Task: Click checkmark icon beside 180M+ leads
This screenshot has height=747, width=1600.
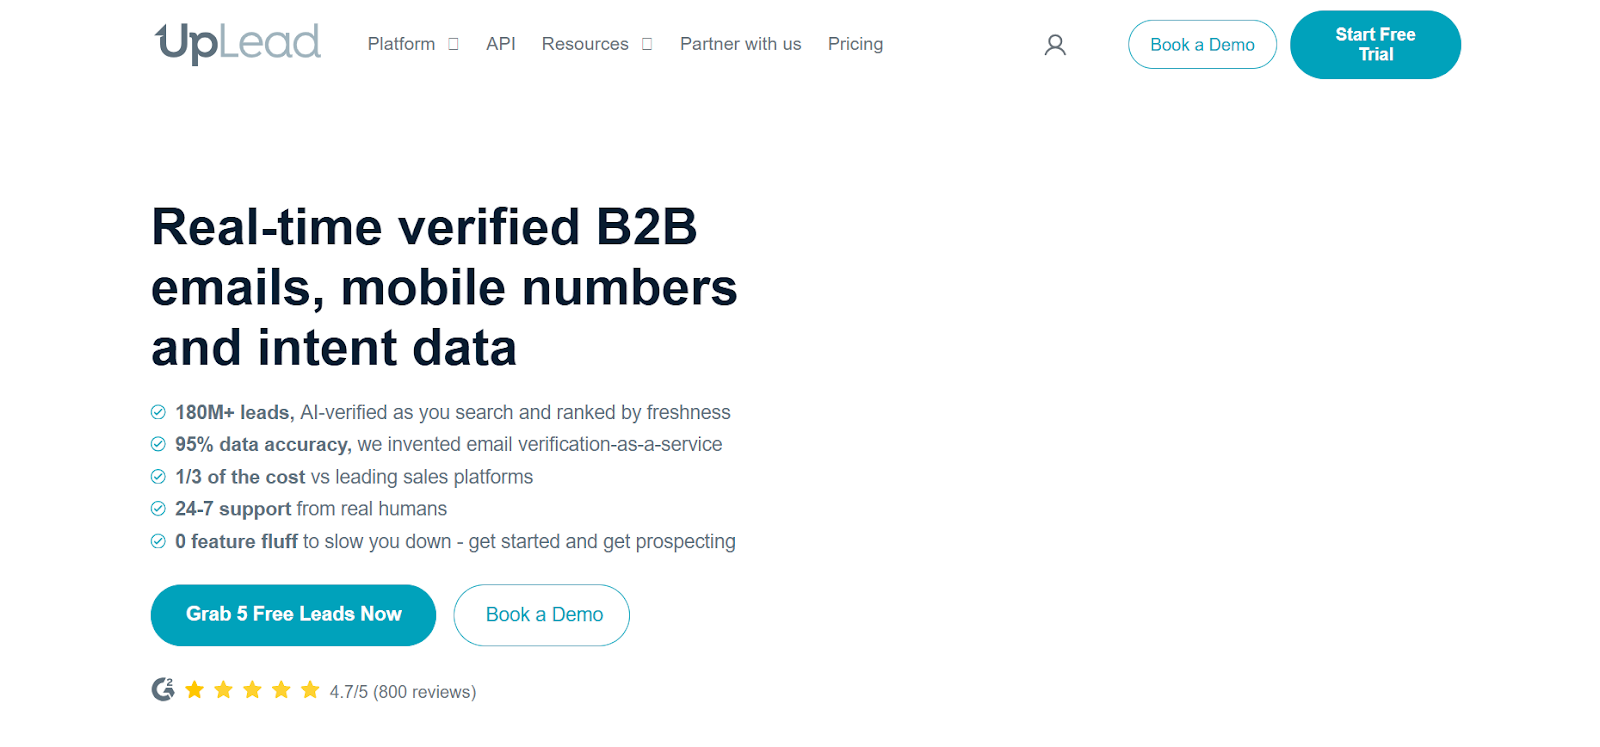Action: pyautogui.click(x=158, y=412)
